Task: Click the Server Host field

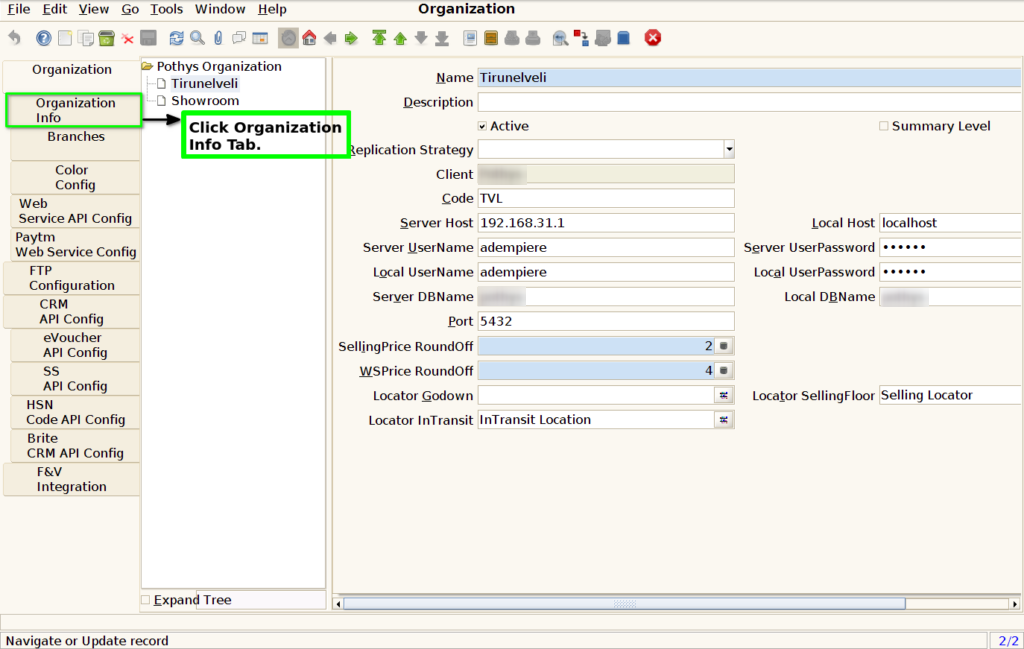Action: click(606, 223)
